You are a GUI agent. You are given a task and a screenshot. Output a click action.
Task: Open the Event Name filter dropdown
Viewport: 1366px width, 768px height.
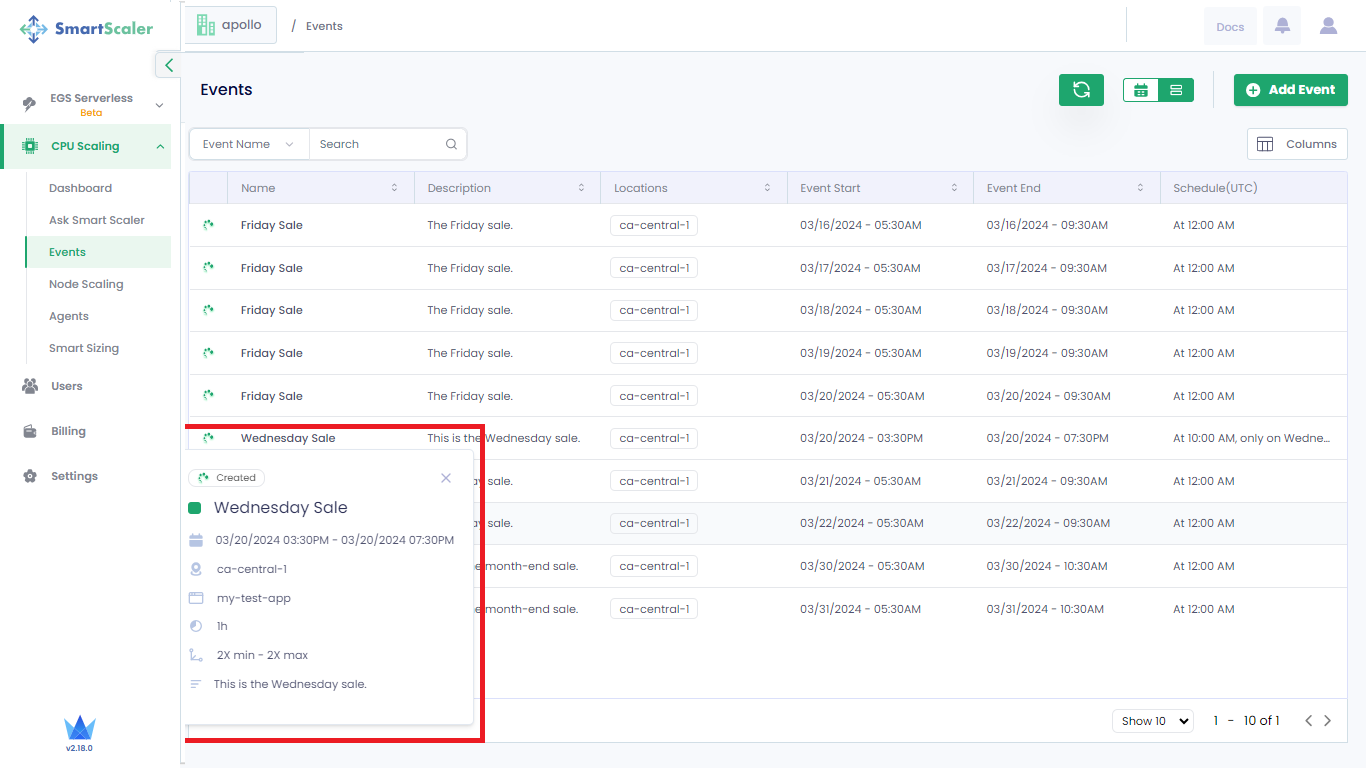248,144
